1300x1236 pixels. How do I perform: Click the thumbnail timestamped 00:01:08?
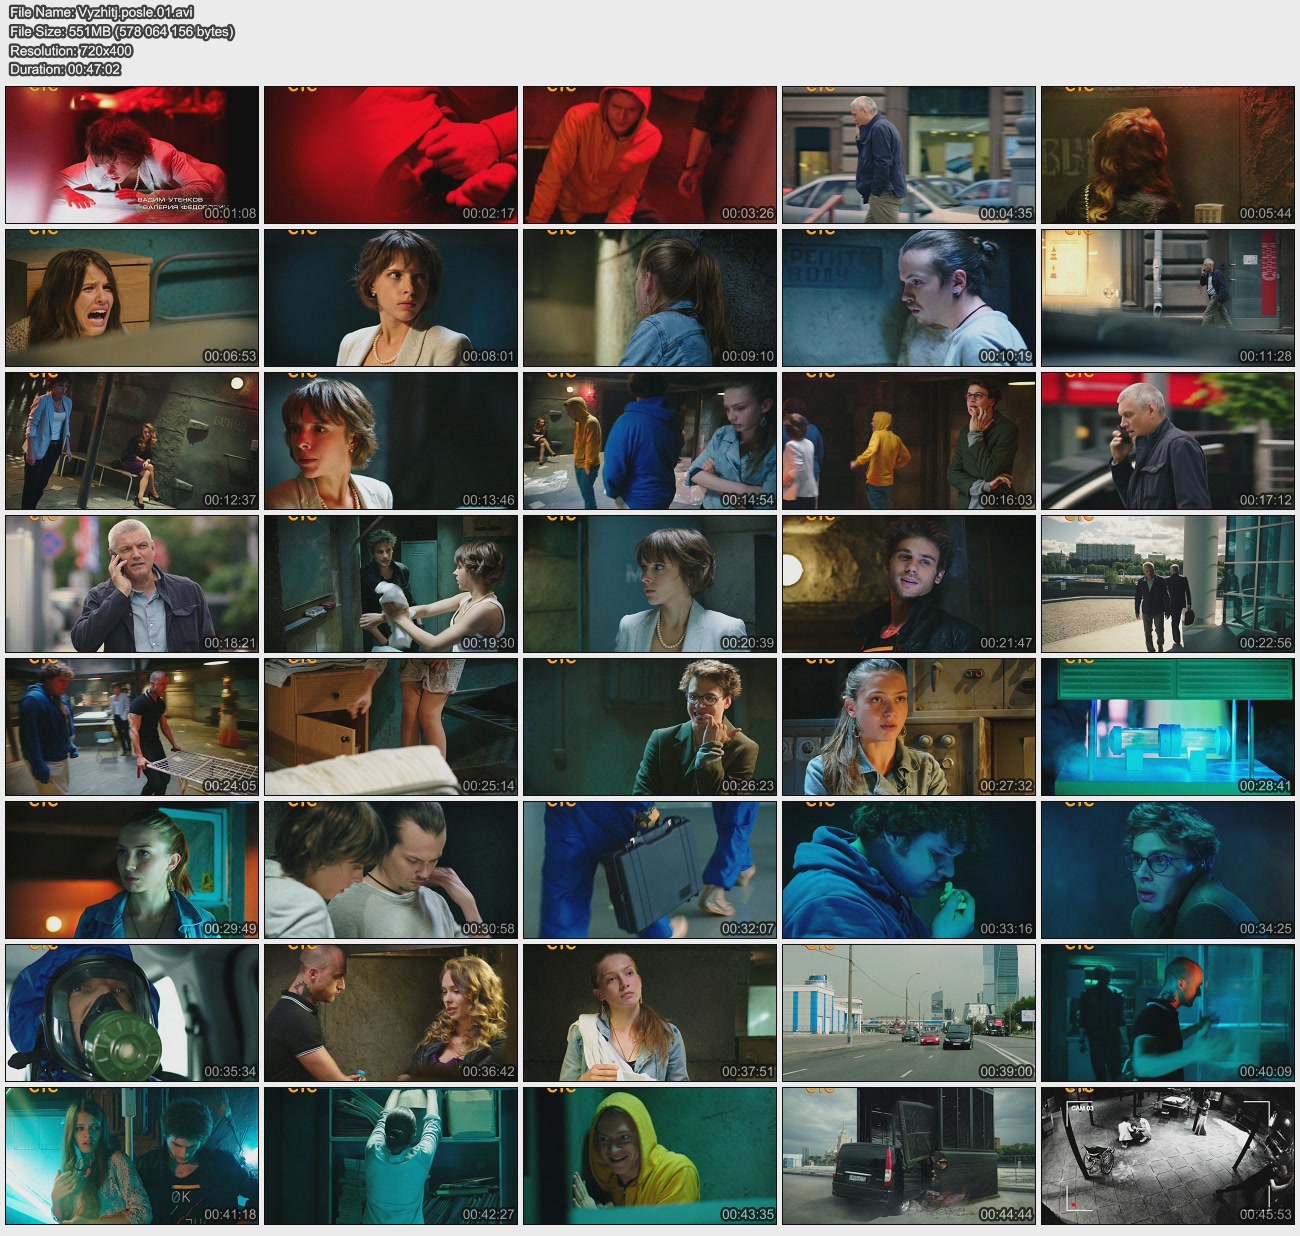point(132,155)
